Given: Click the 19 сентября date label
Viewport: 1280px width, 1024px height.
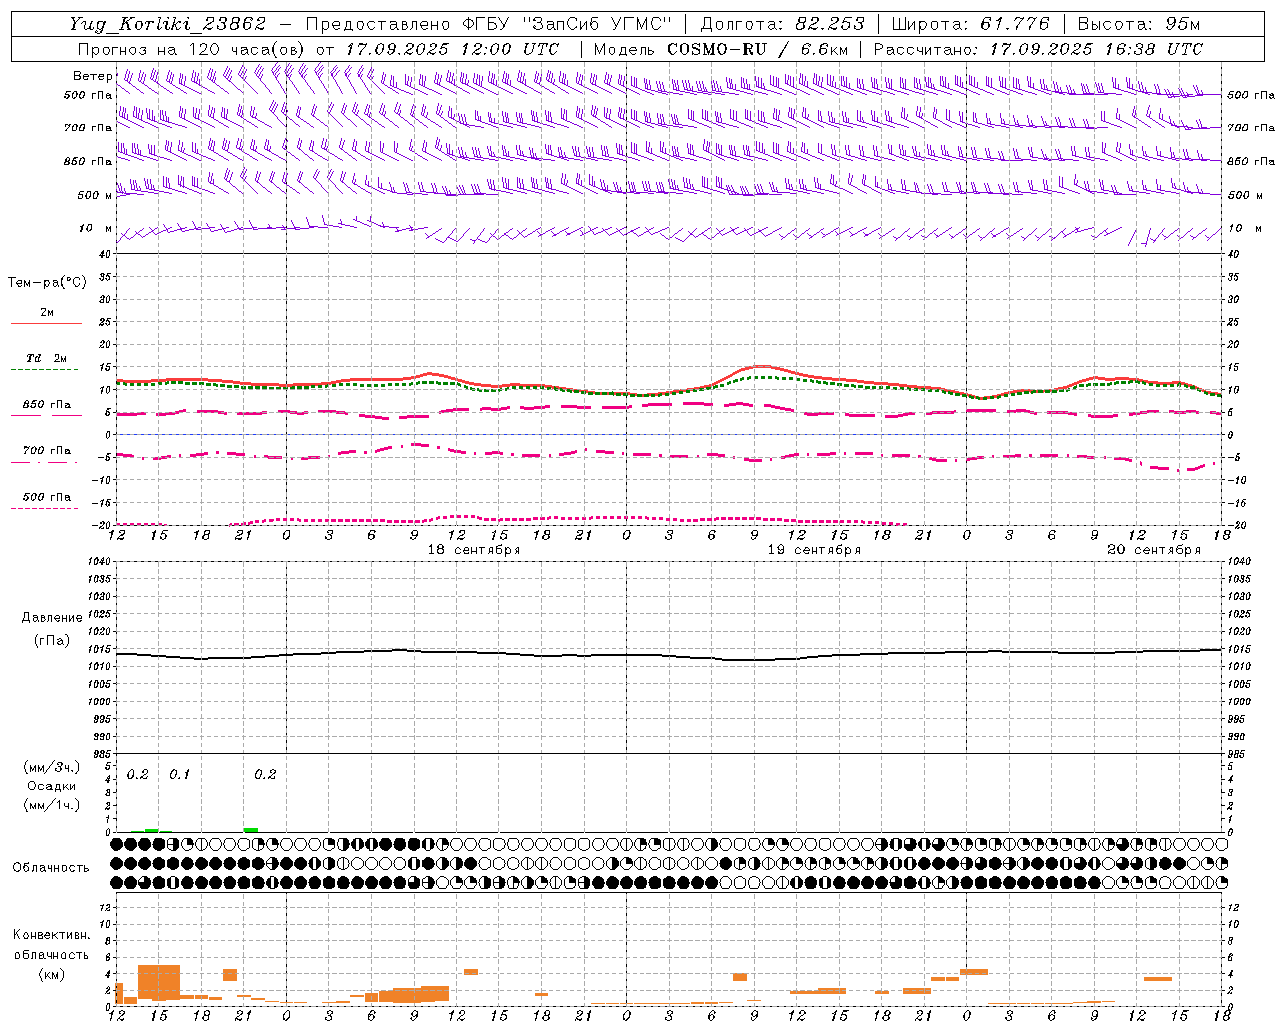Looking at the screenshot, I should (814, 550).
